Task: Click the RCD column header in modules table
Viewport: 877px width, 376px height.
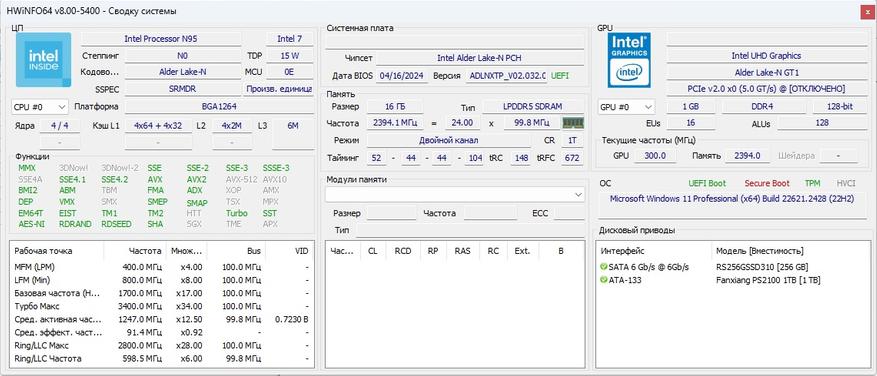Action: [x=403, y=251]
